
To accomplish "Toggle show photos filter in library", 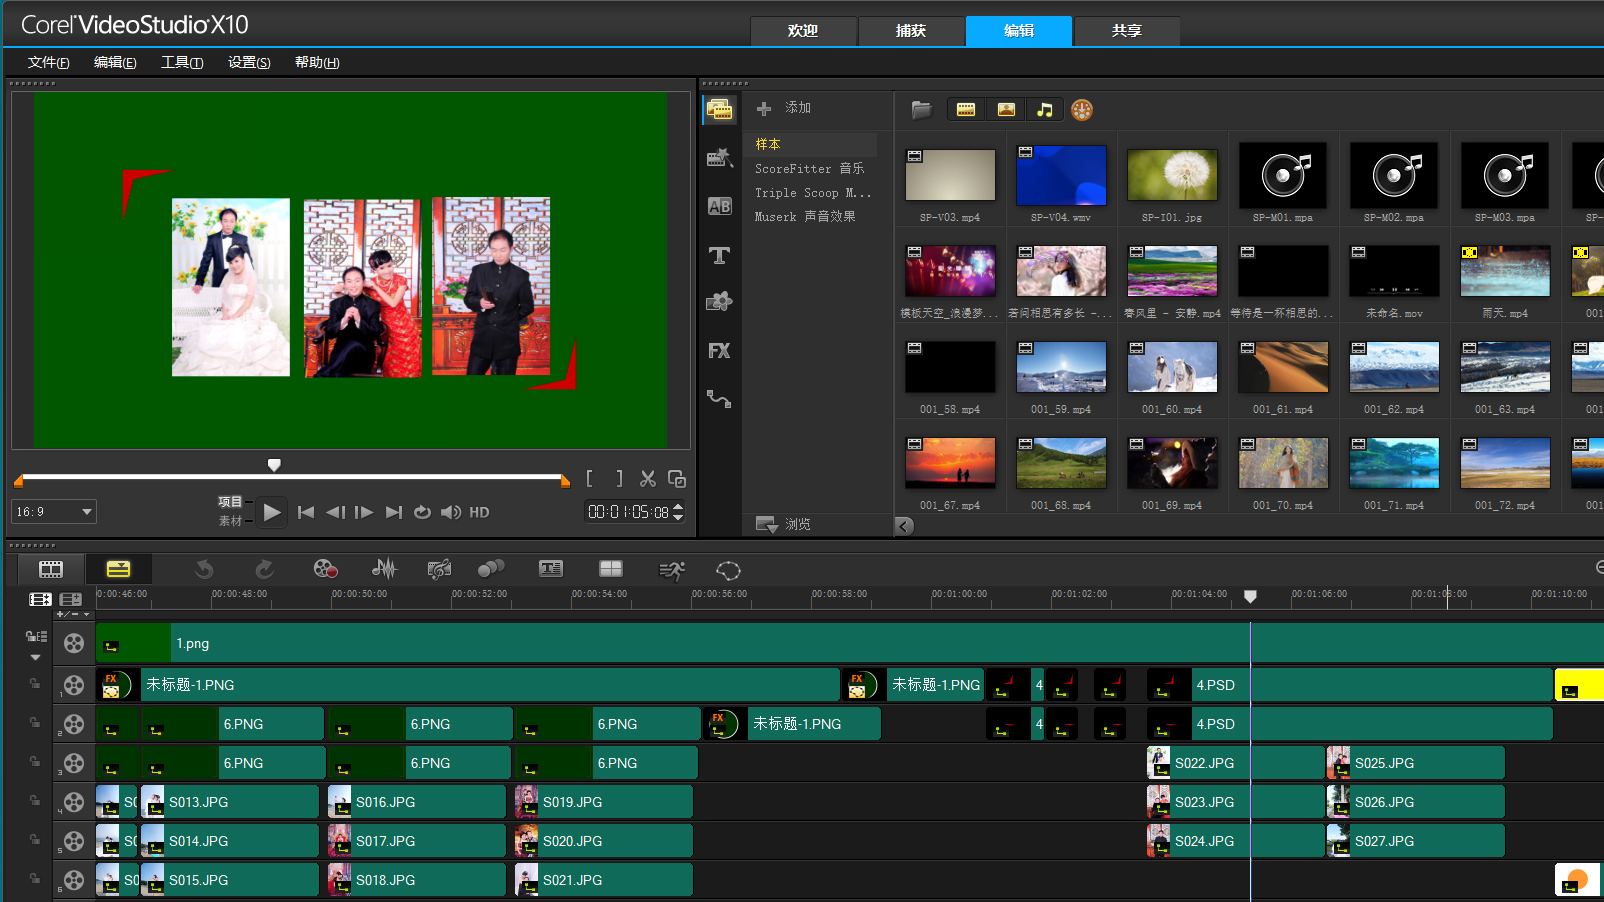I will [1006, 110].
